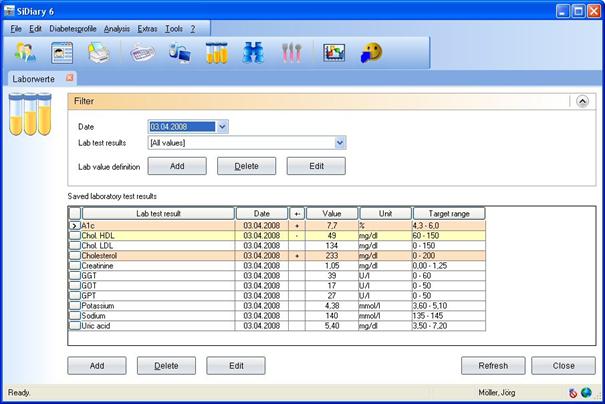605x404 pixels.
Task: Sort by the Target range column header
Action: point(447,213)
